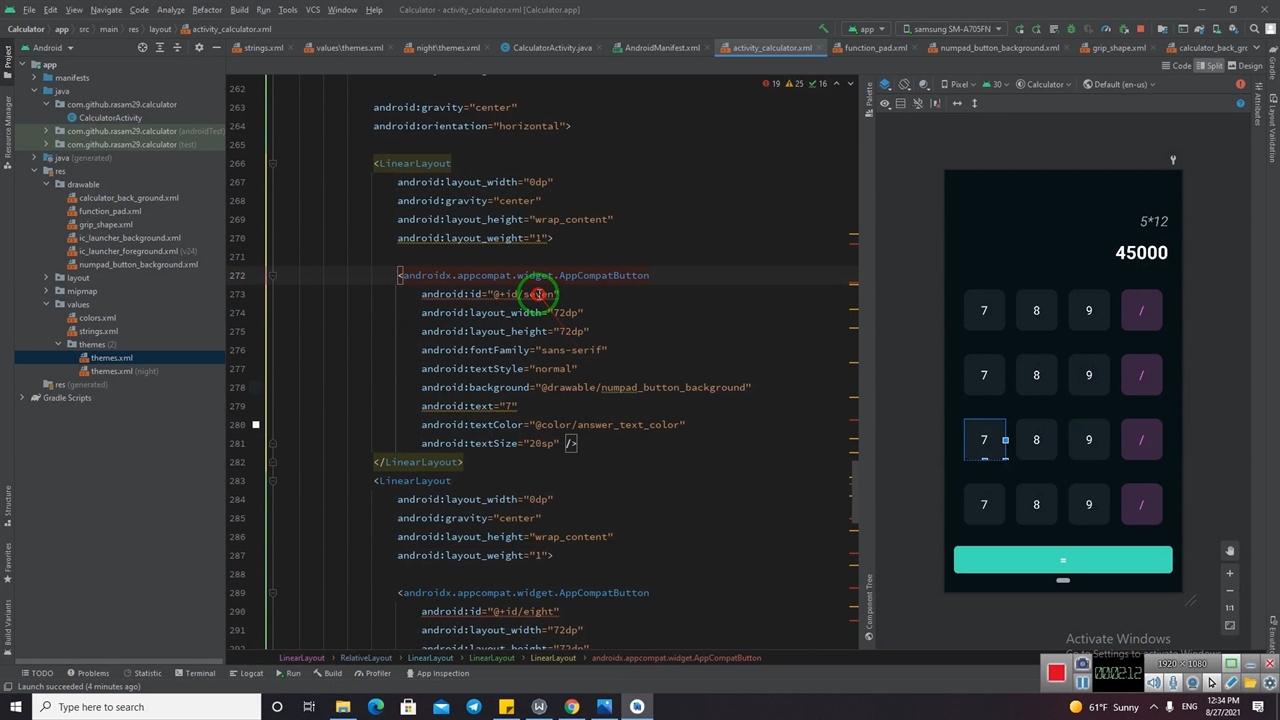Screen dimensions: 1280x720
Task: Switch editor to Split view mode
Action: tap(1210, 66)
